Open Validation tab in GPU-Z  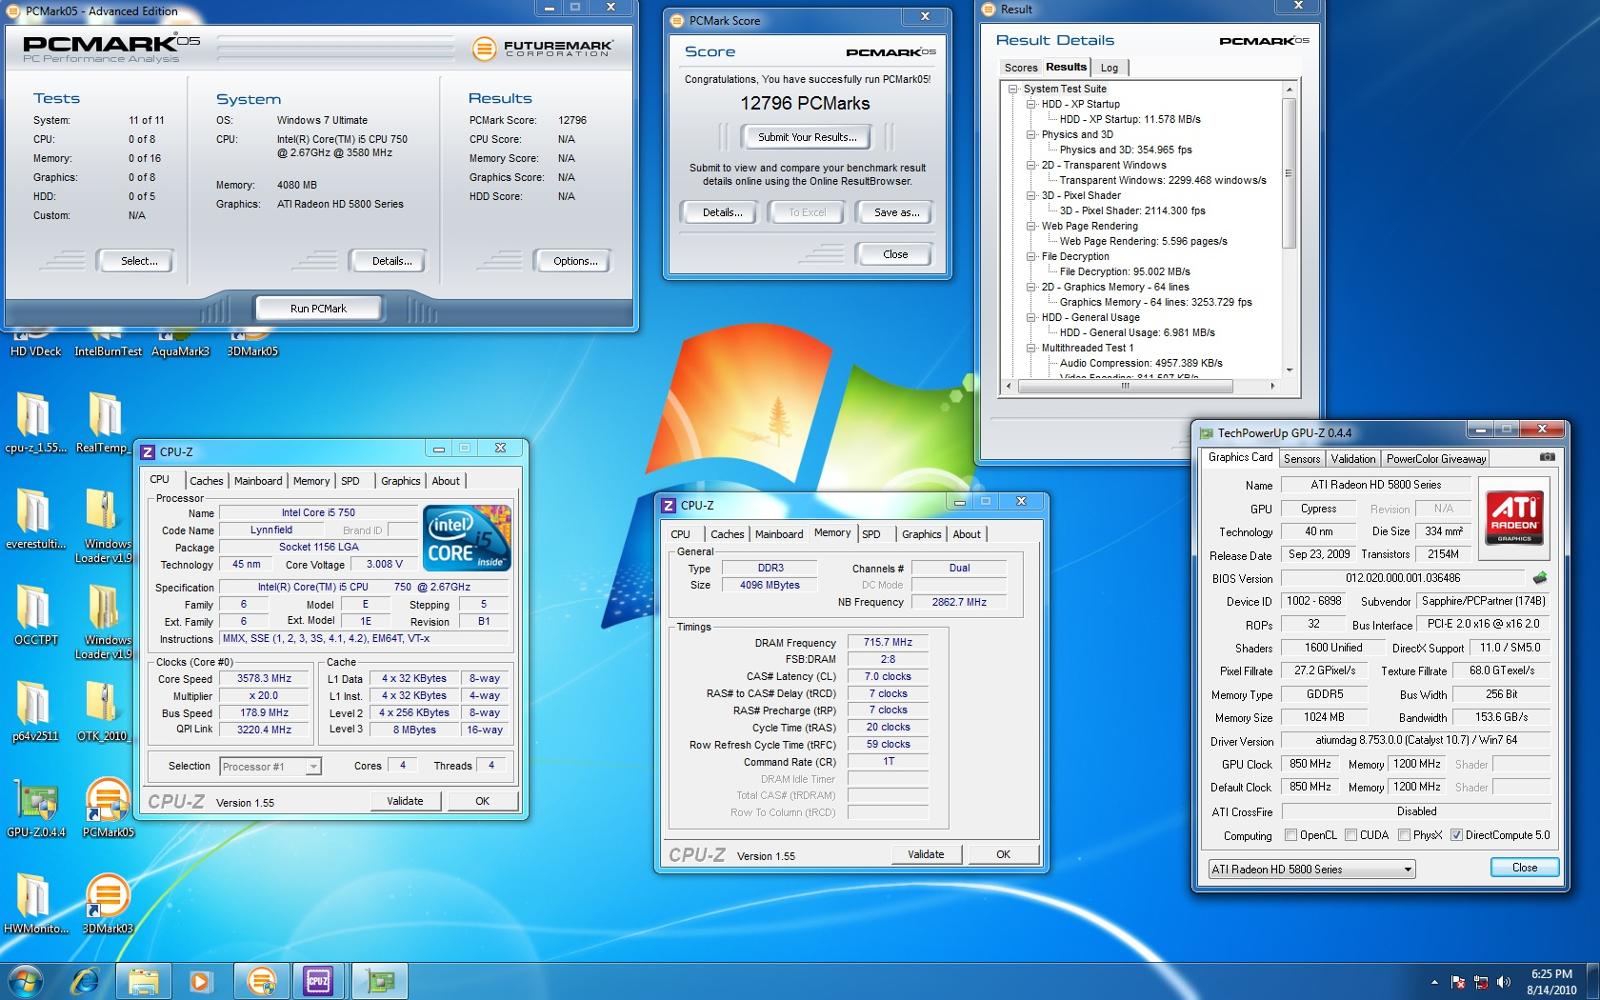1353,459
